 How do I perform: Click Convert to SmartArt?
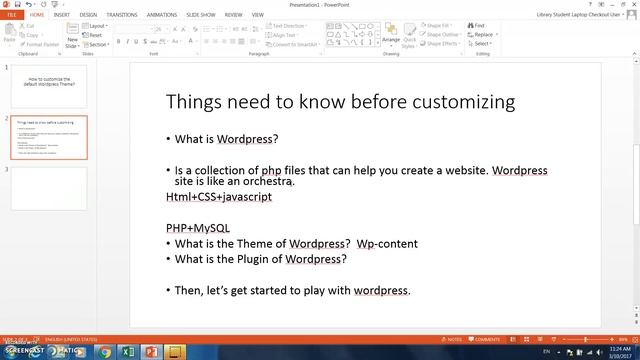point(292,44)
